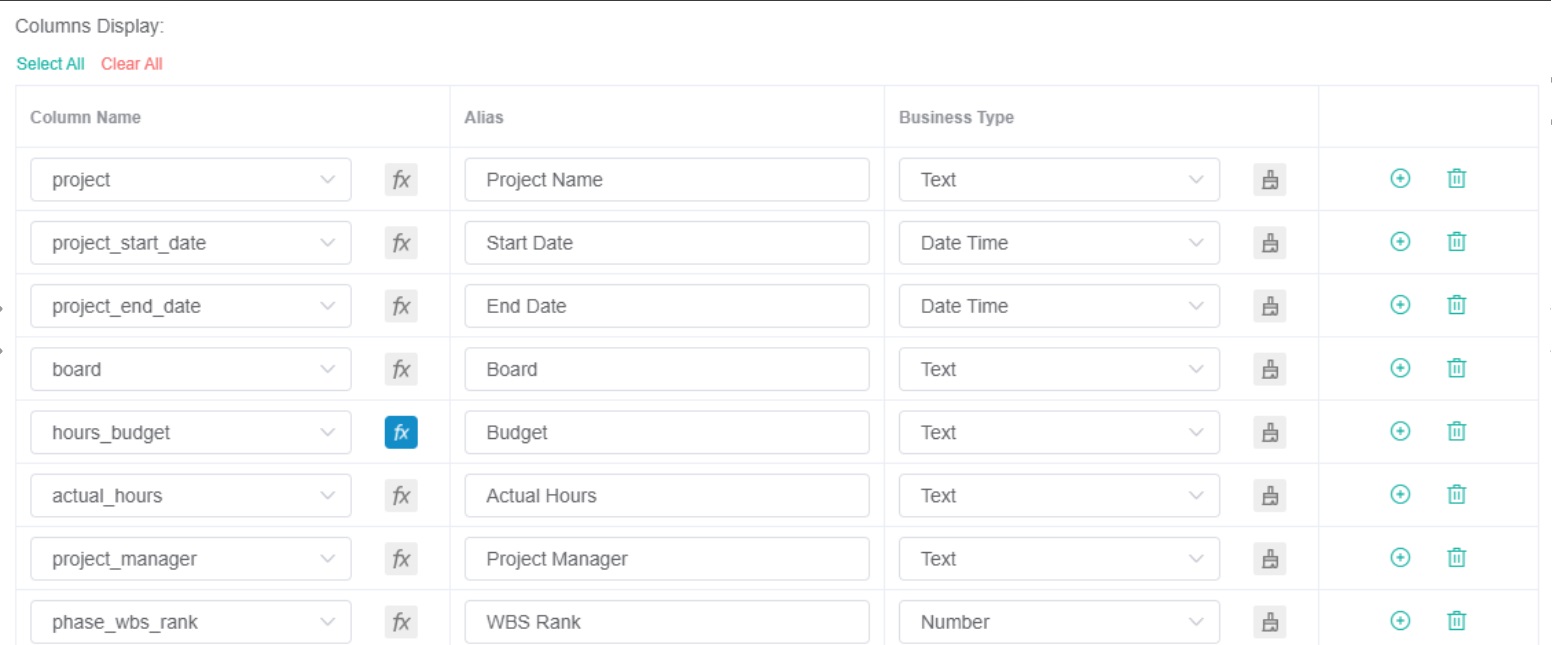
Task: Expand the board column selection list
Action: pos(190,368)
